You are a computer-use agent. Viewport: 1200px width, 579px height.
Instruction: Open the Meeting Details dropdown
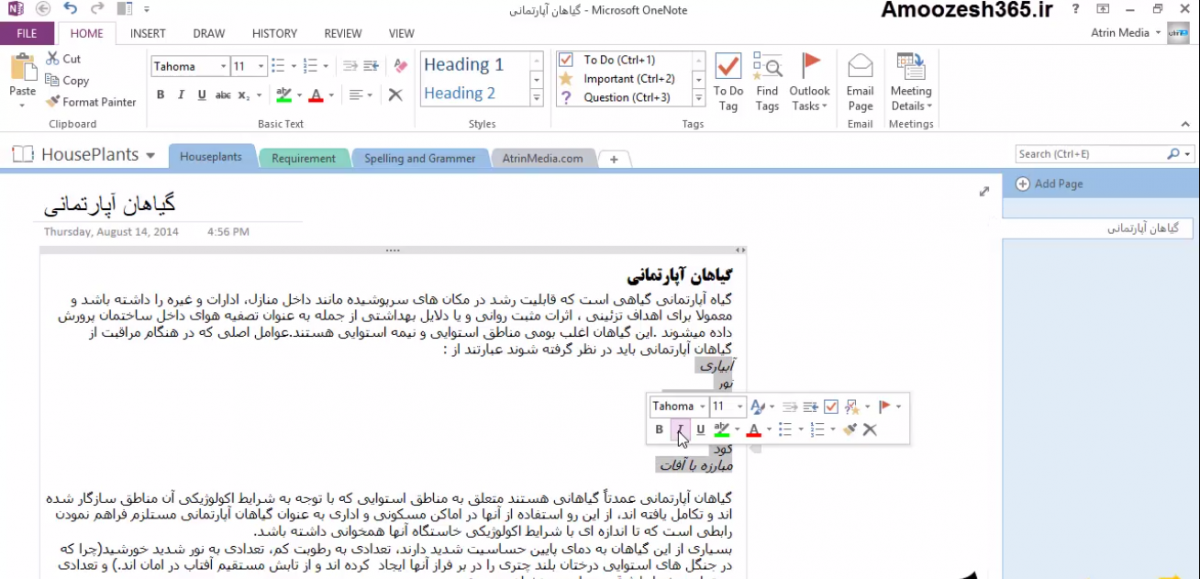coord(910,82)
